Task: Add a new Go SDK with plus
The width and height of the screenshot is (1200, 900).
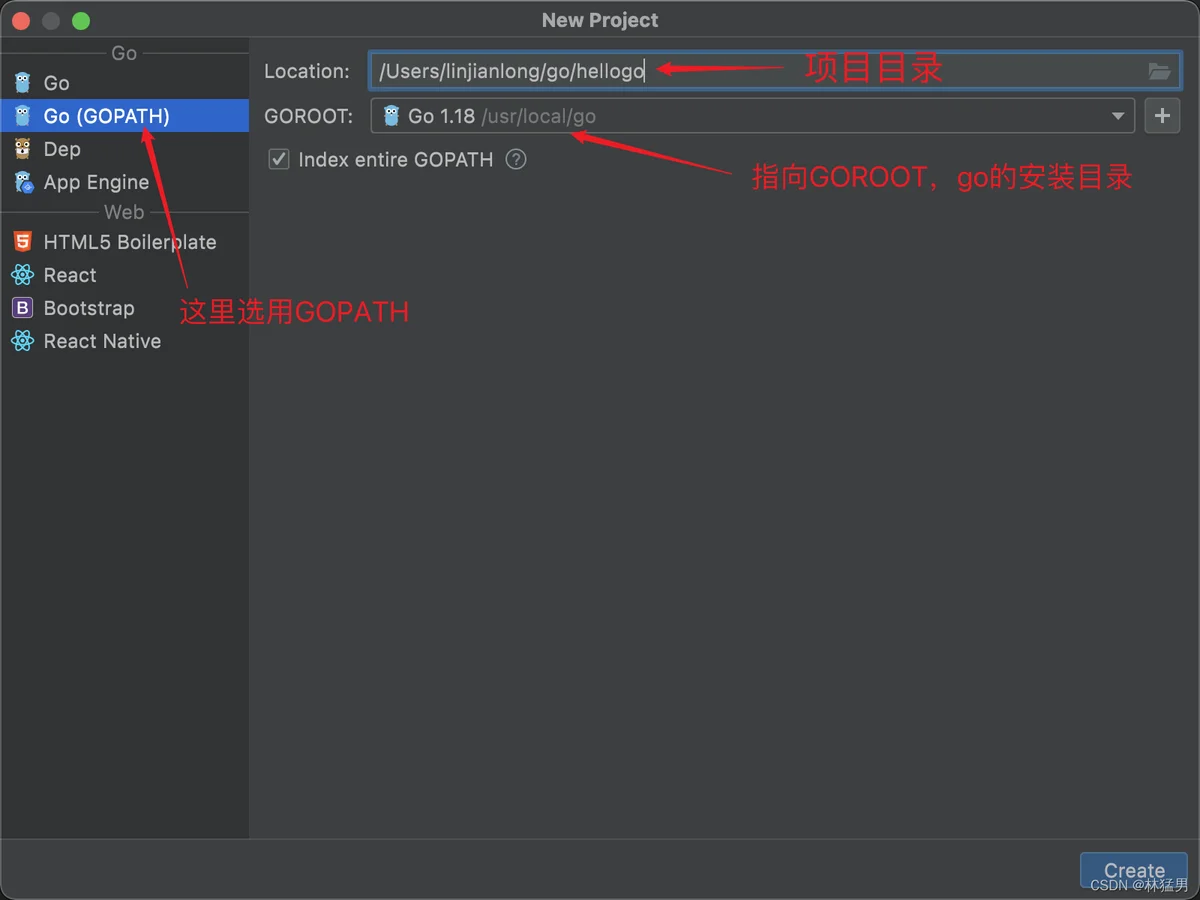Action: coord(1162,116)
